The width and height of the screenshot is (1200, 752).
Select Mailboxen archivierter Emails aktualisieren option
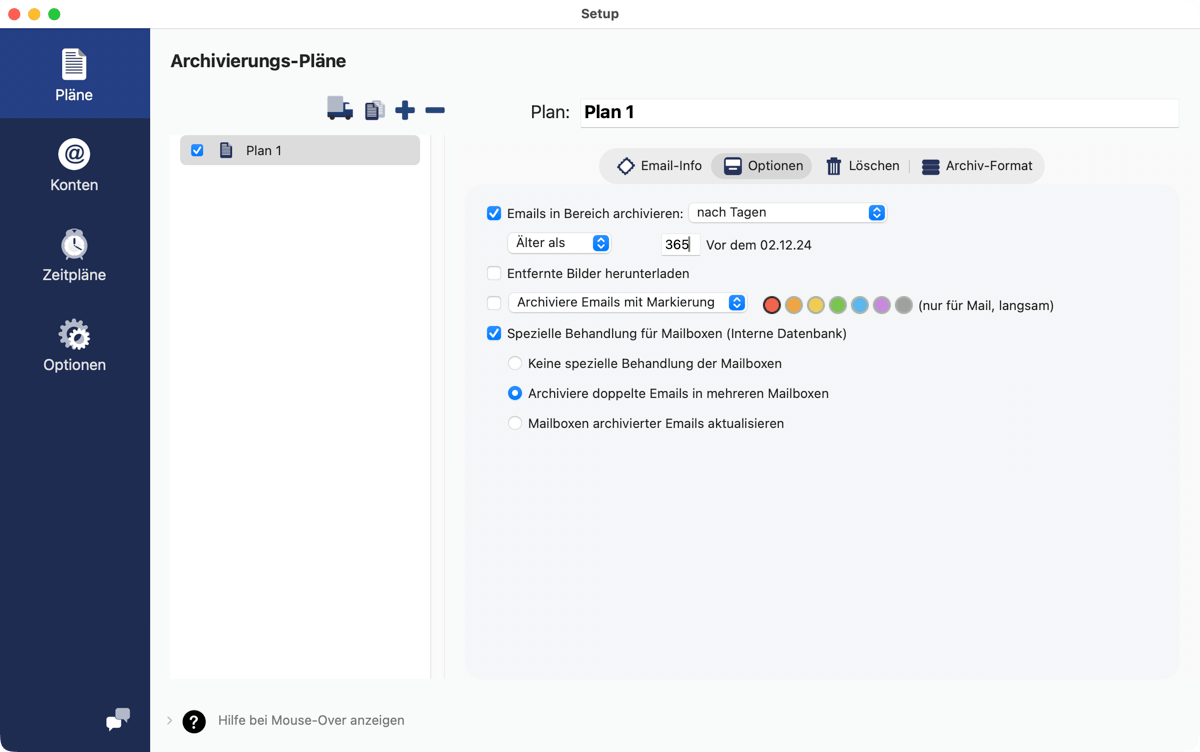515,423
